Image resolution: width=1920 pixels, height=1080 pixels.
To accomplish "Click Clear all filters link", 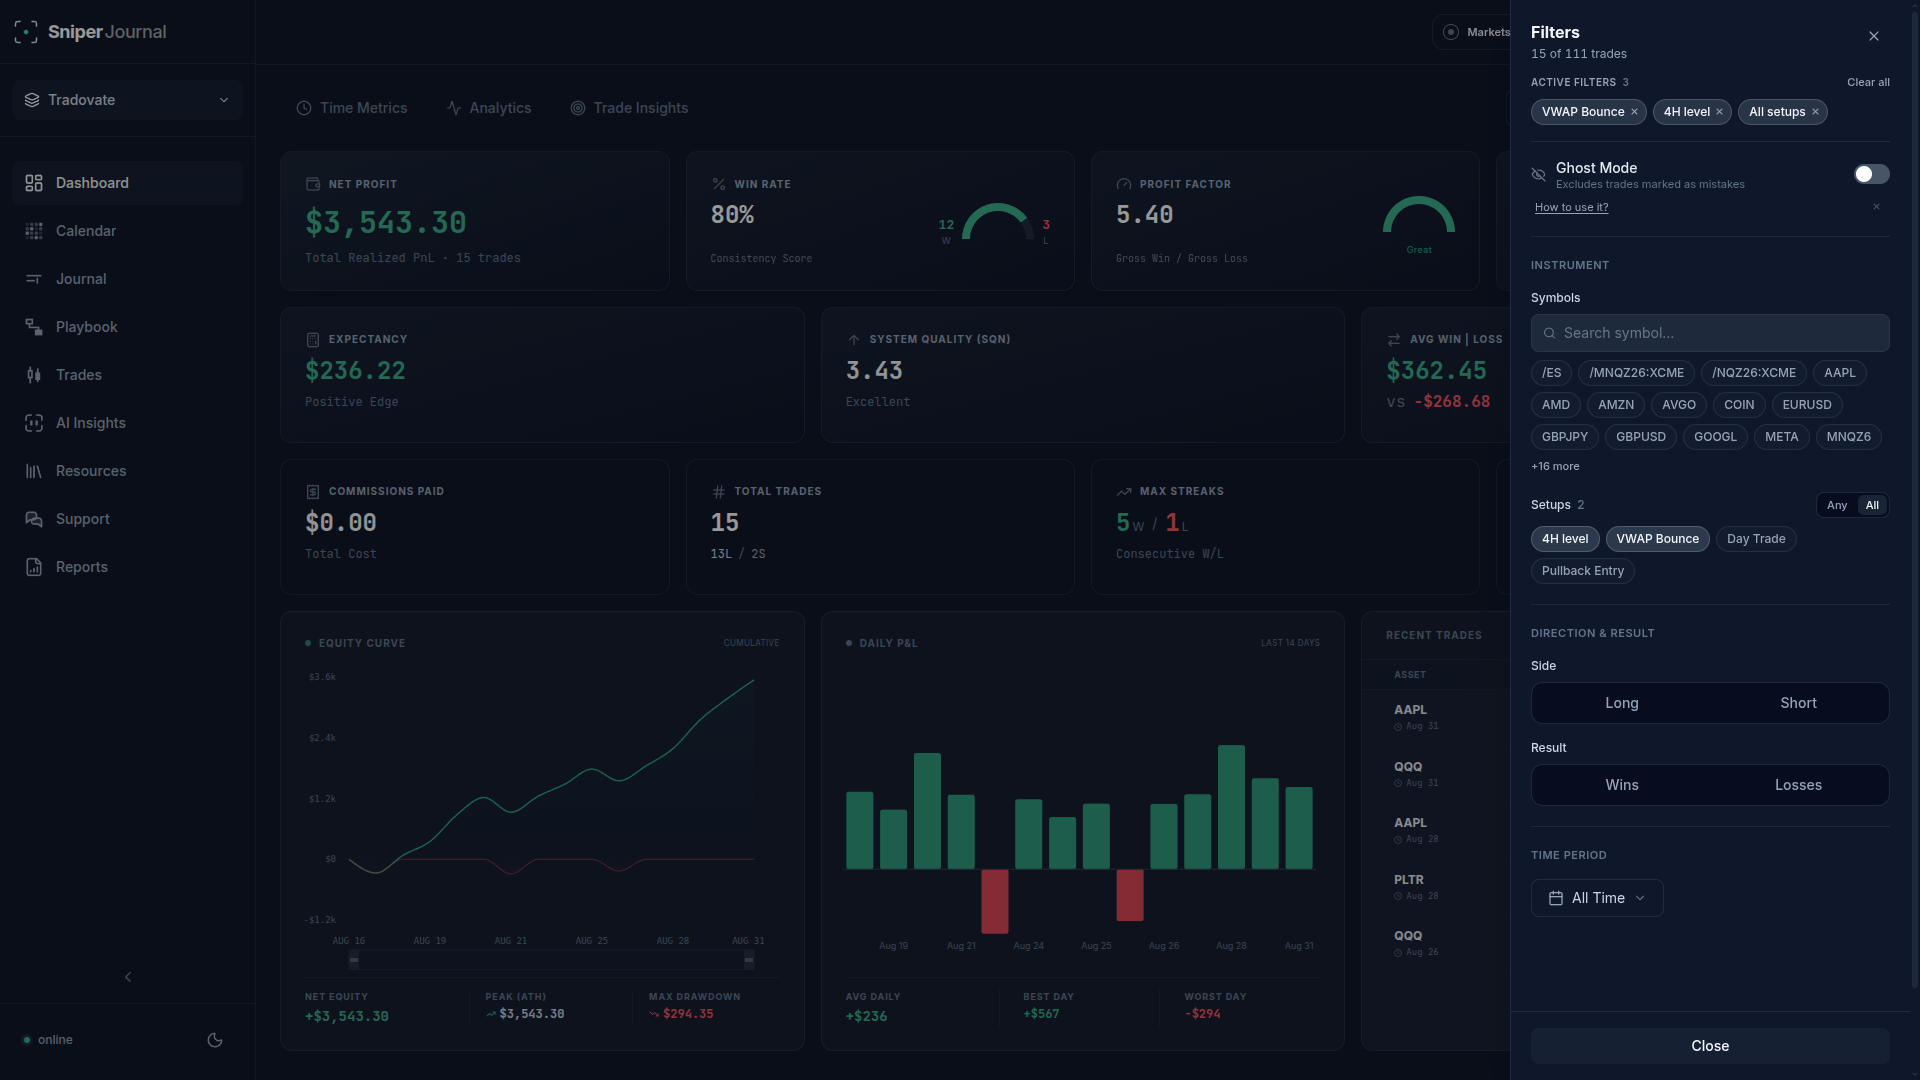I will (x=1868, y=82).
